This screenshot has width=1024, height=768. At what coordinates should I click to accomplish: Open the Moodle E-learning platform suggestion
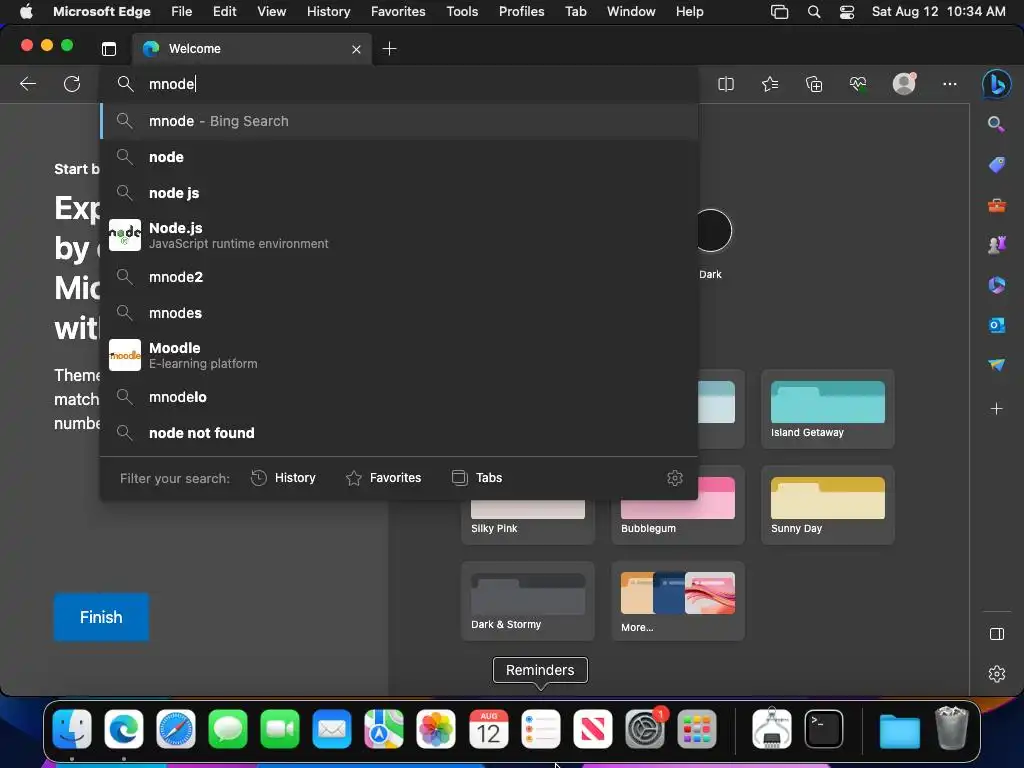399,355
